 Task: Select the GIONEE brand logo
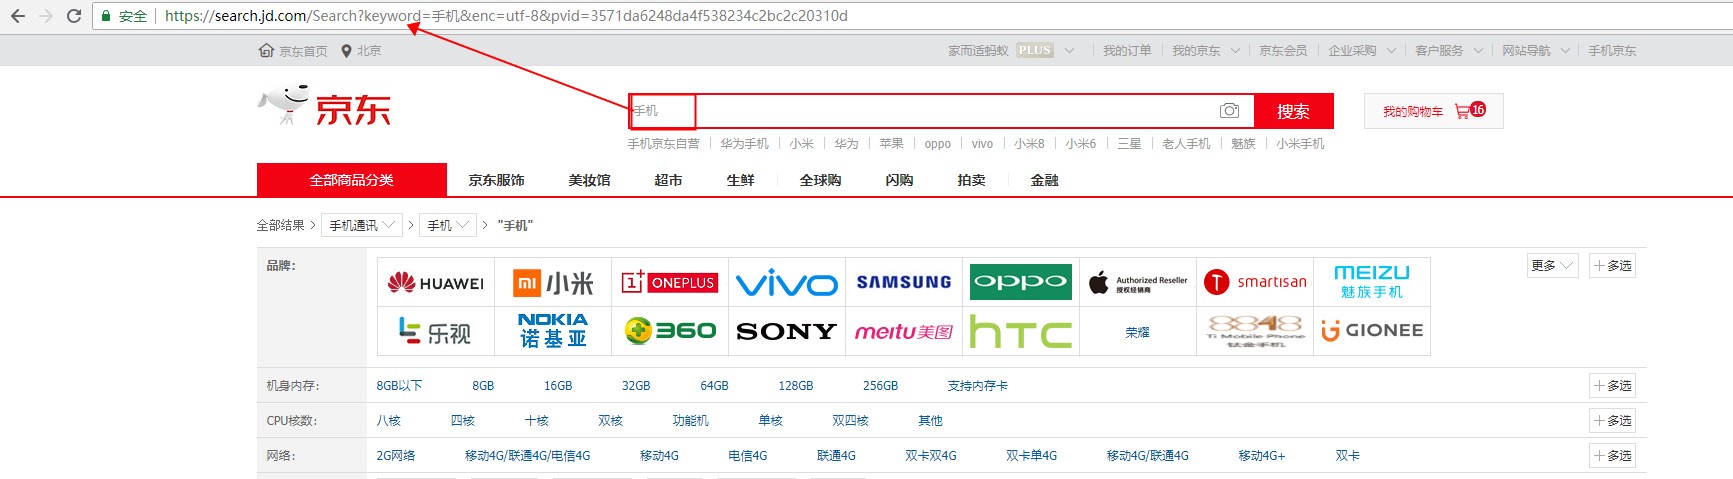tap(1372, 330)
